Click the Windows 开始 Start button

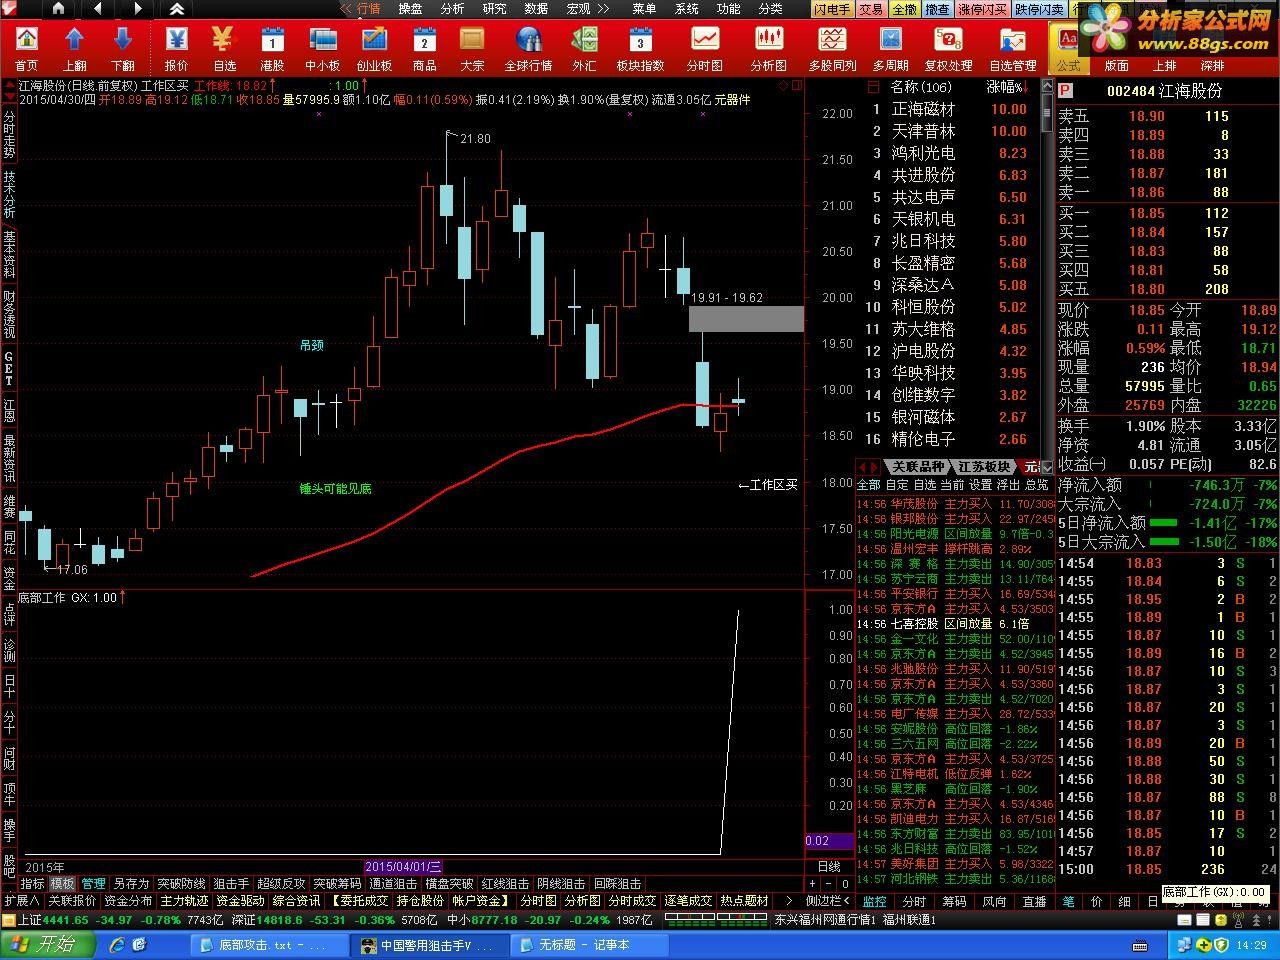(48, 944)
